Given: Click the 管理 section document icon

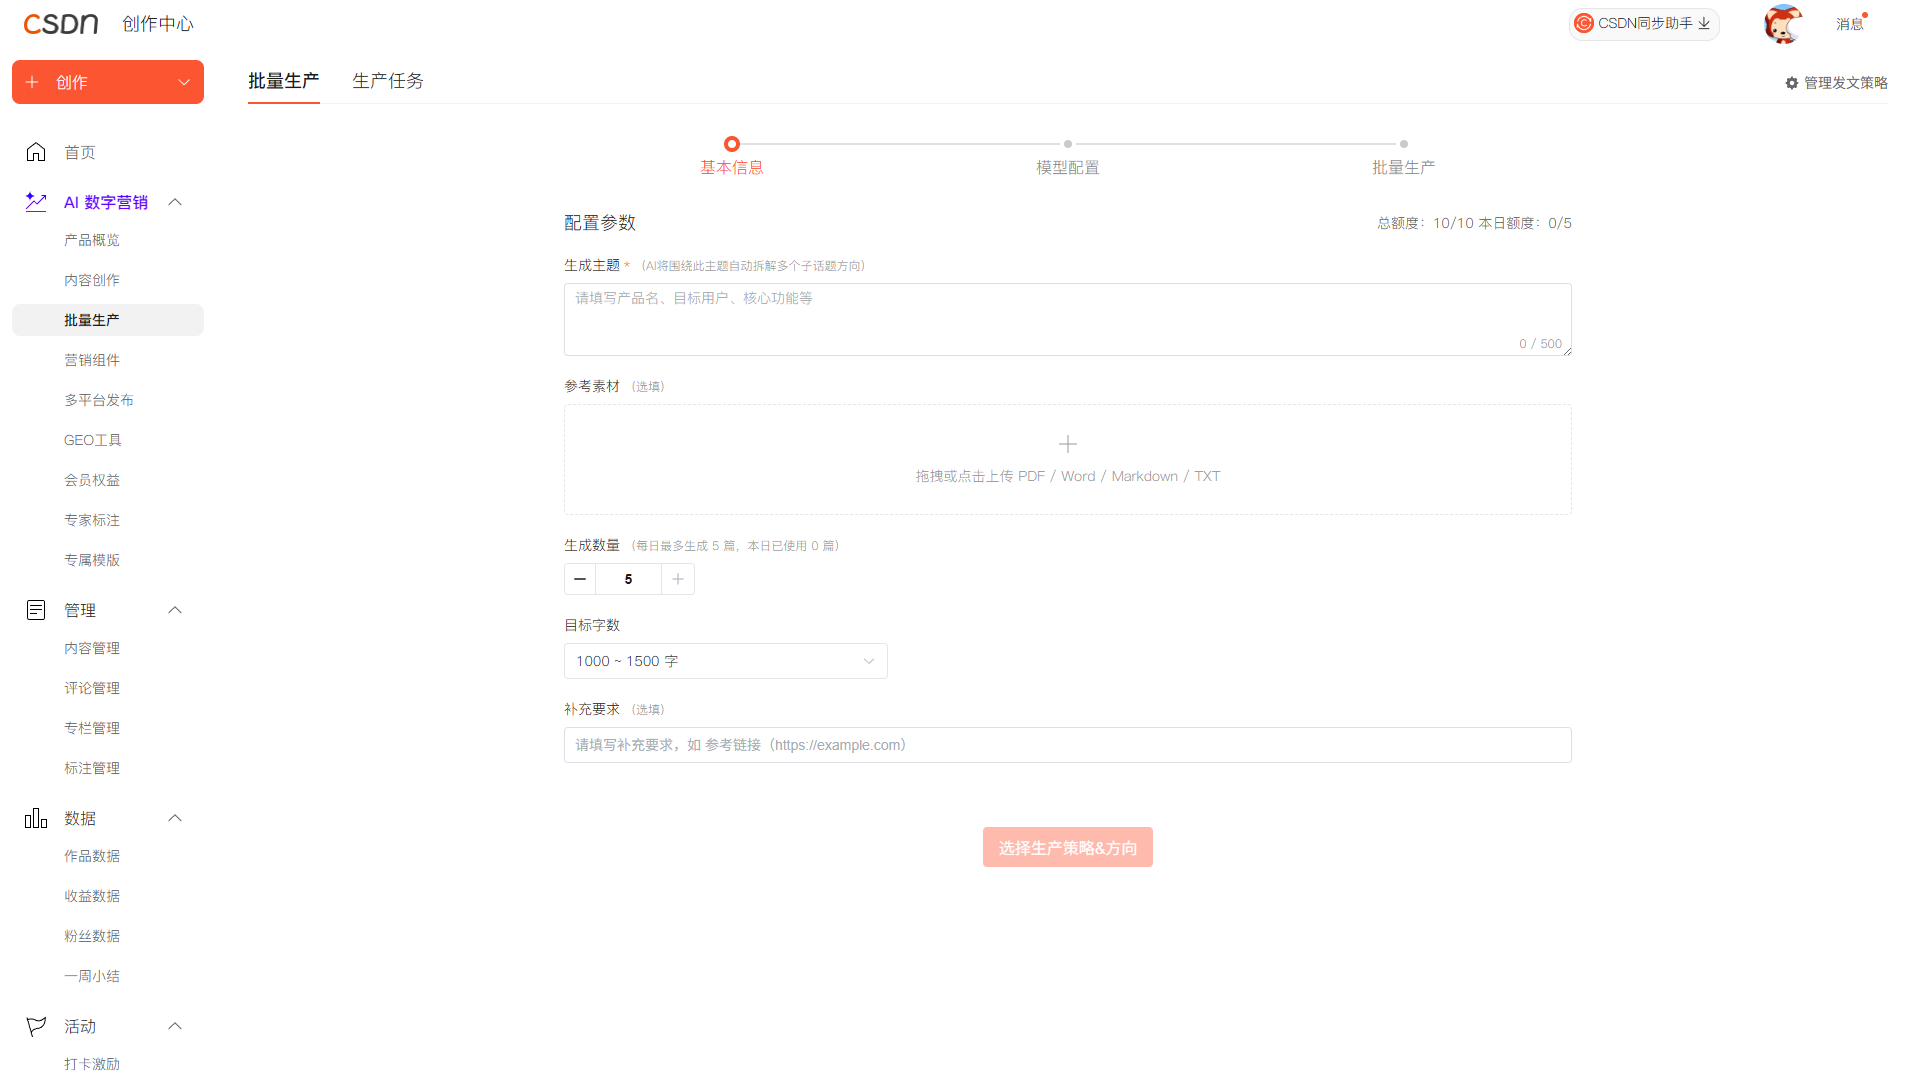Looking at the screenshot, I should point(36,610).
